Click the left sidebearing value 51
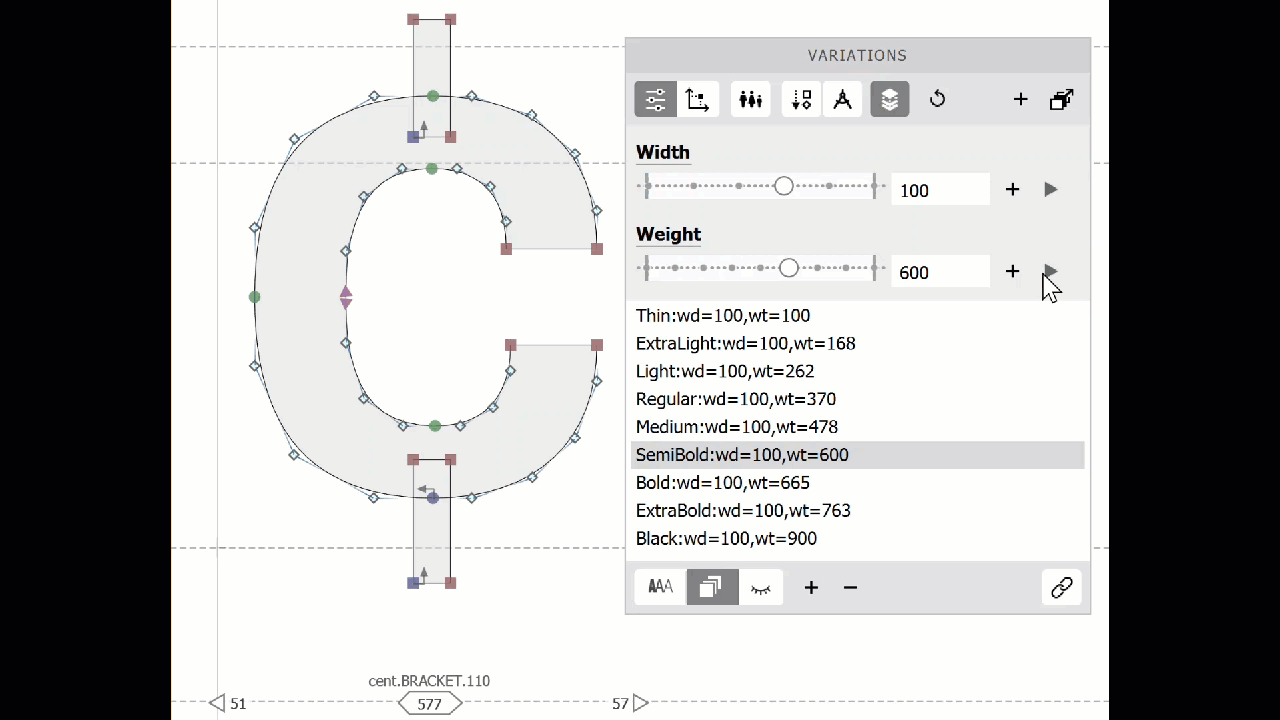The image size is (1280, 720). pyautogui.click(x=238, y=704)
